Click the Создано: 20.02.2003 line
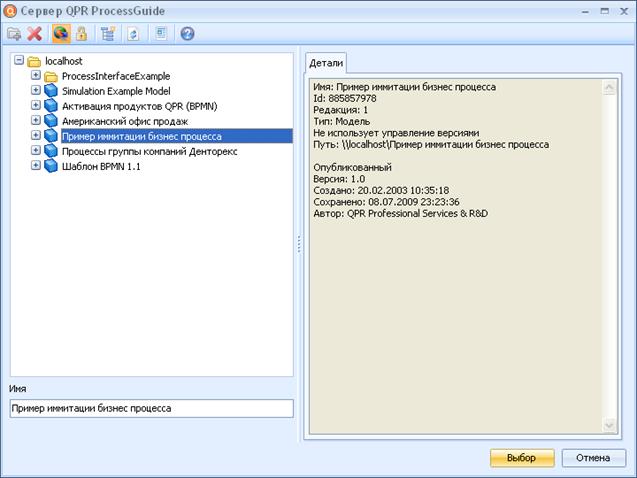This screenshot has width=637, height=478. pyautogui.click(x=381, y=190)
